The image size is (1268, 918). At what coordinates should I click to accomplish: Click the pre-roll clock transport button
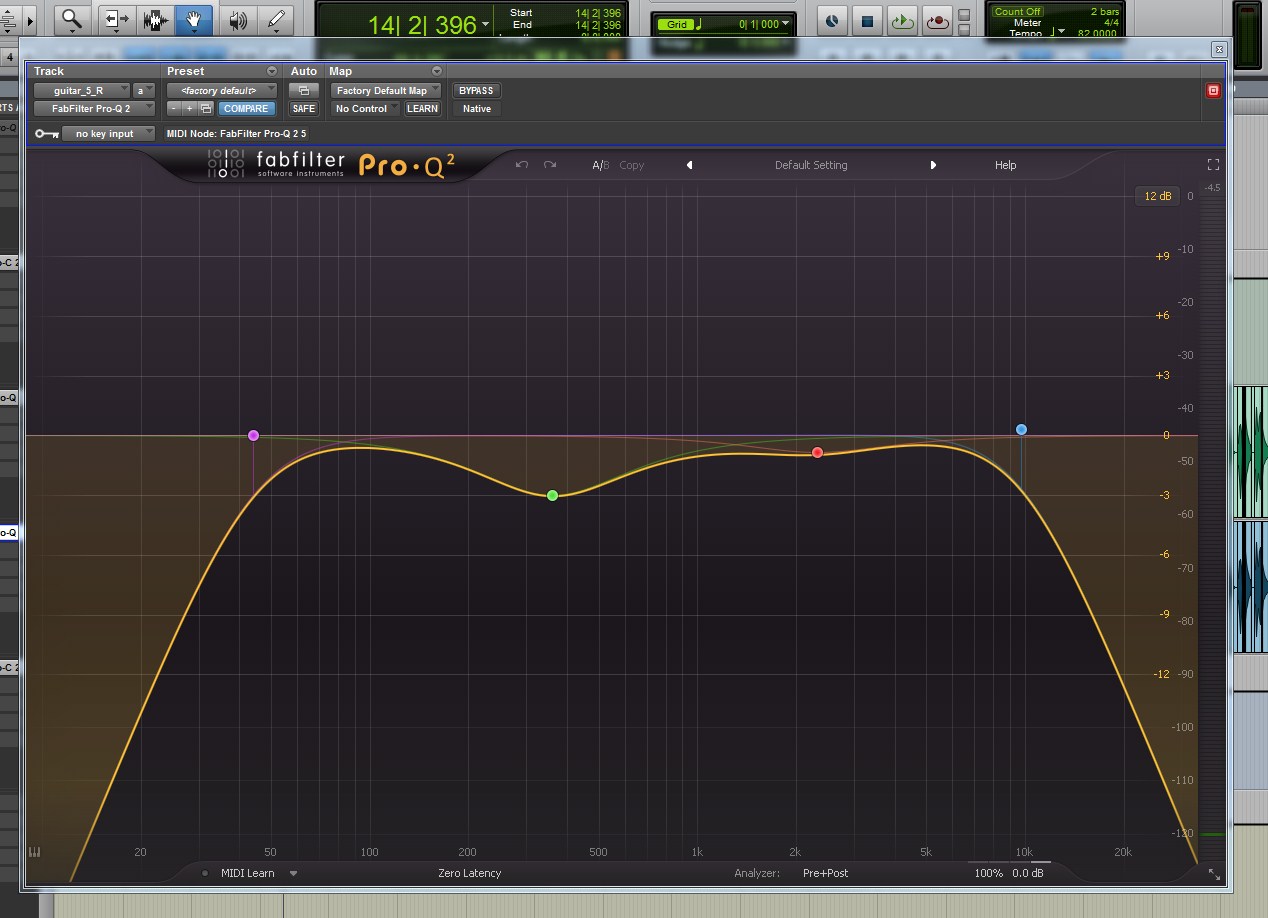click(x=832, y=20)
